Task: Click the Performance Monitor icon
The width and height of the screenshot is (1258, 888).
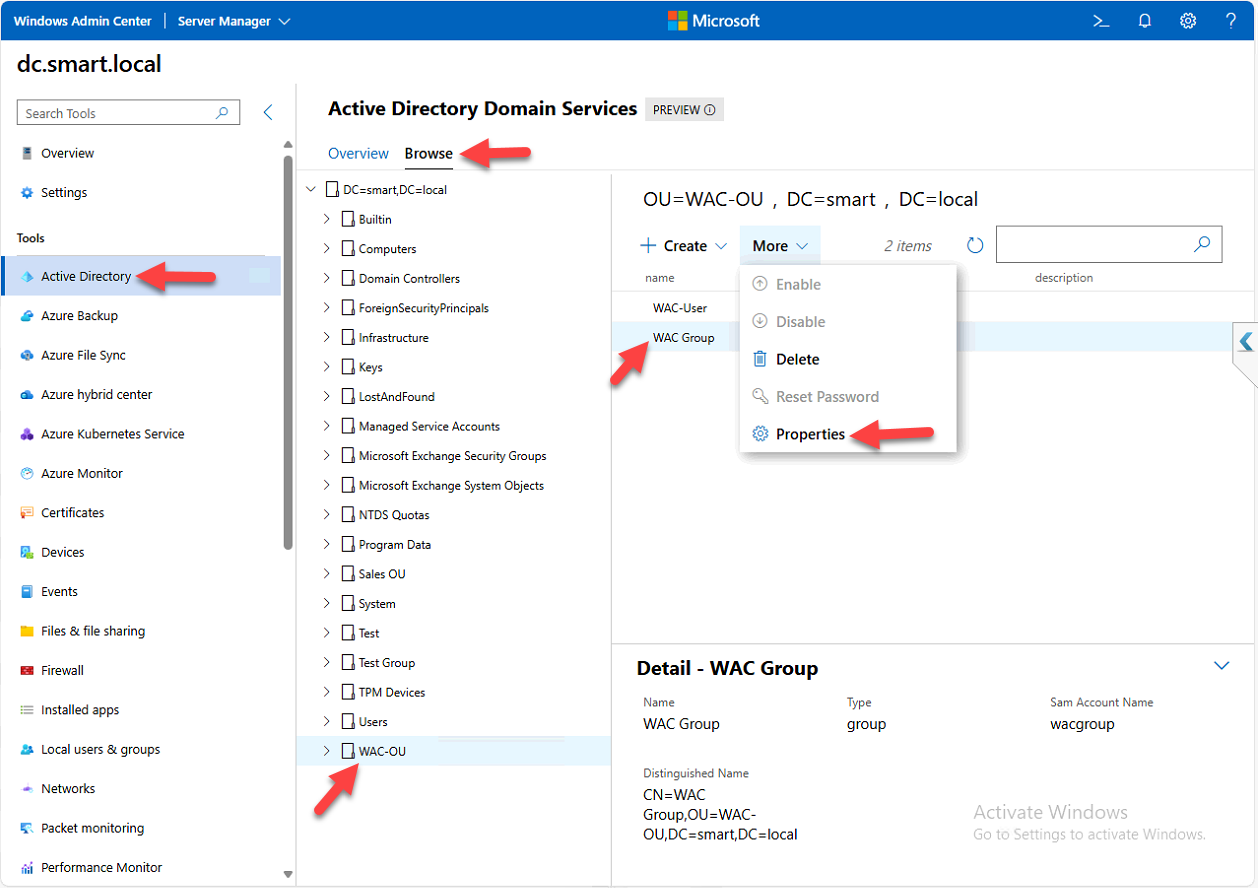Action: (27, 868)
